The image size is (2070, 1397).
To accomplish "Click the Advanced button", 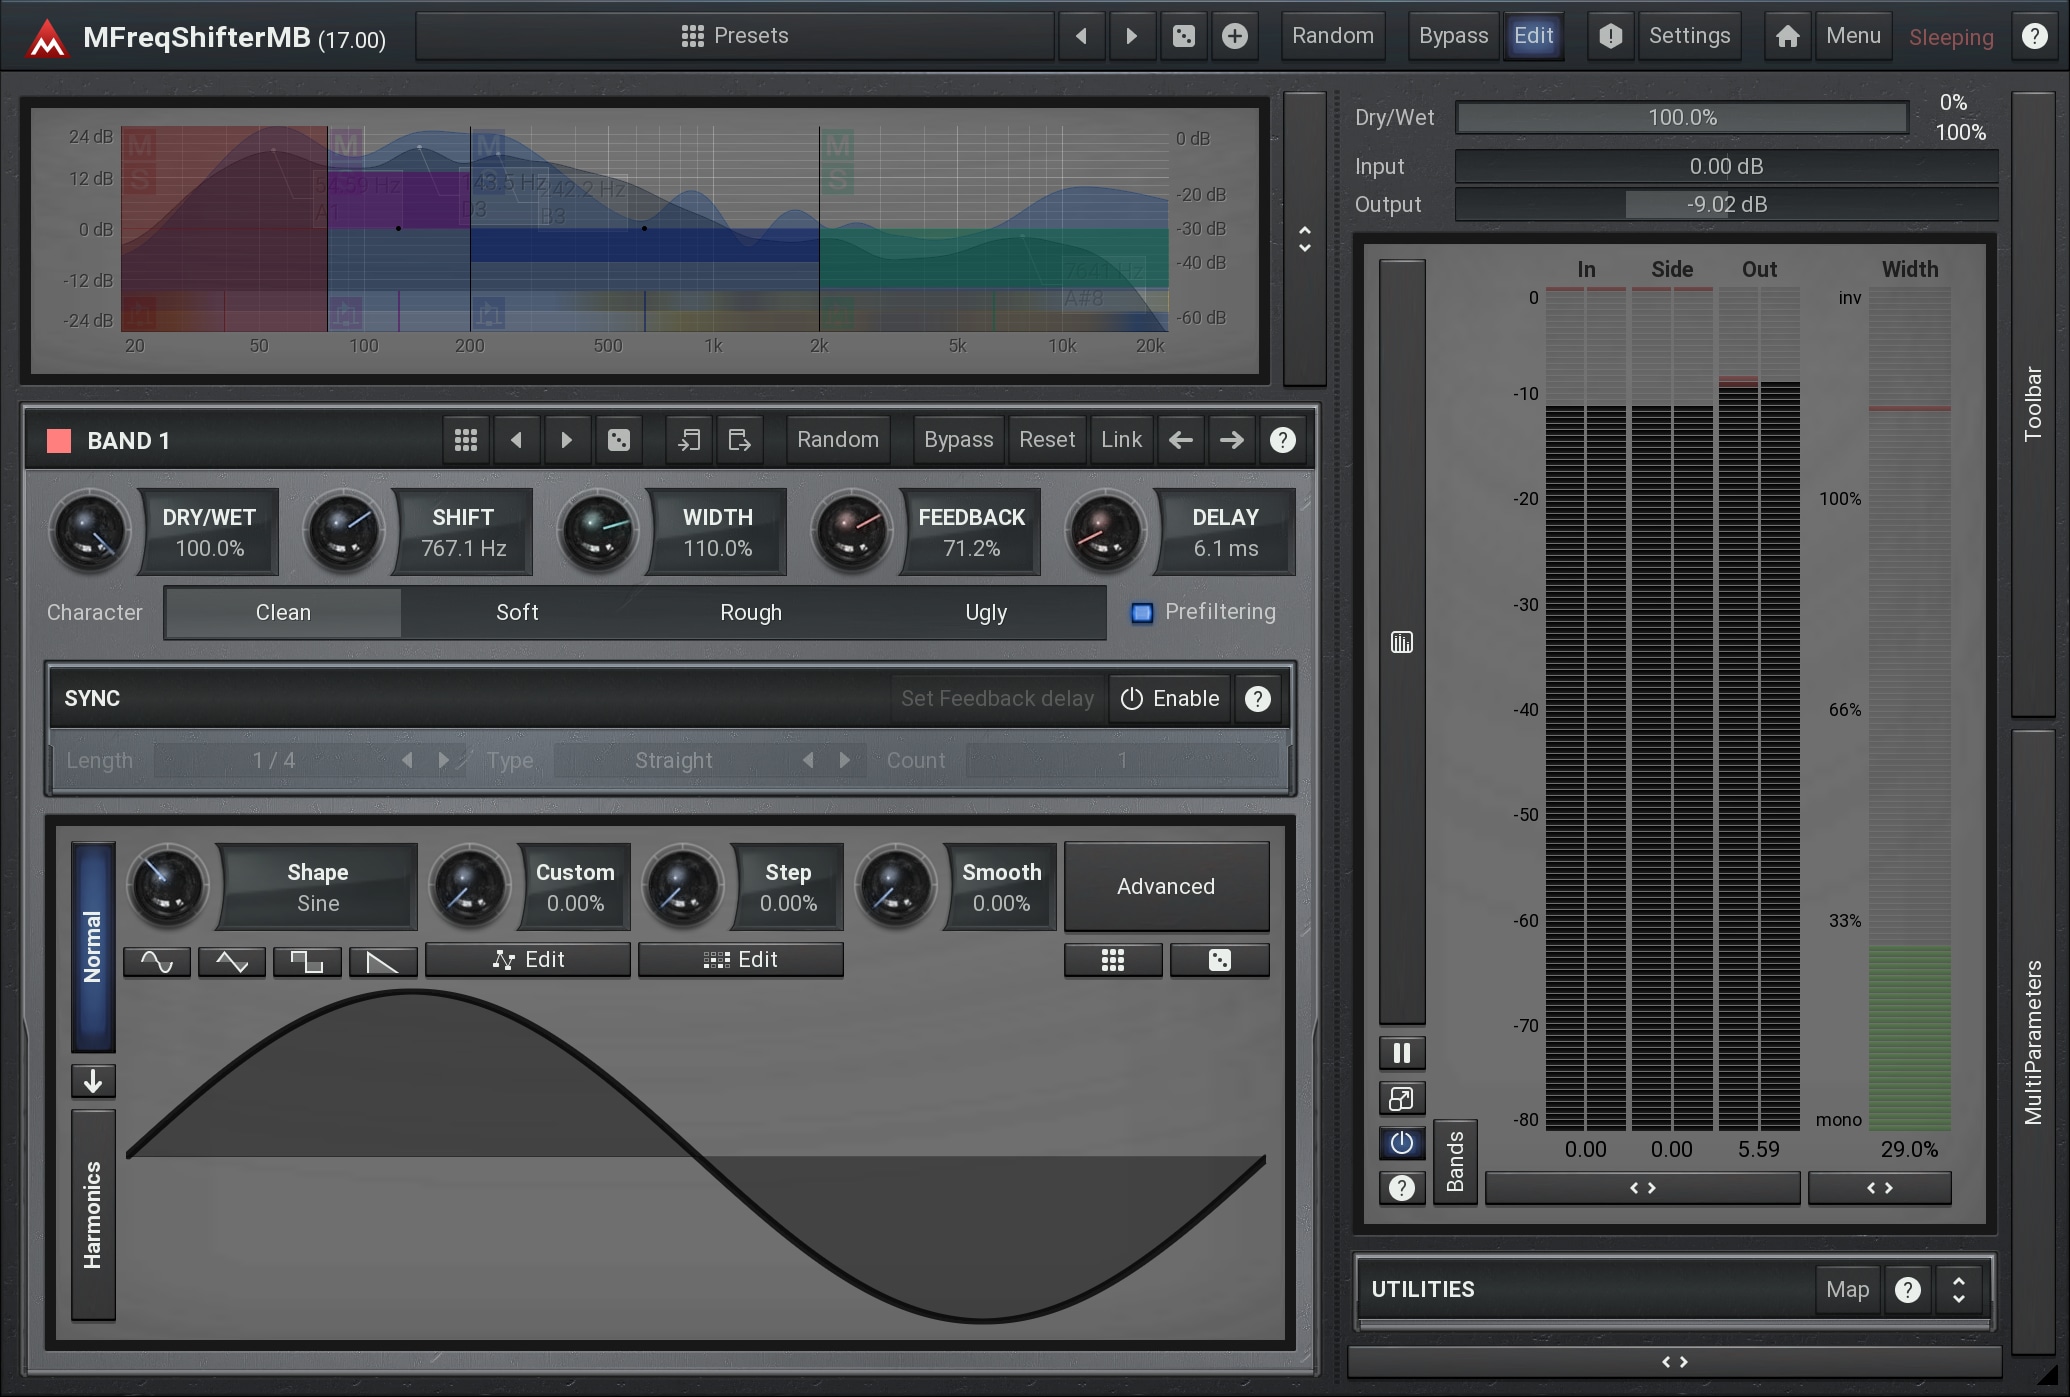I will point(1166,886).
